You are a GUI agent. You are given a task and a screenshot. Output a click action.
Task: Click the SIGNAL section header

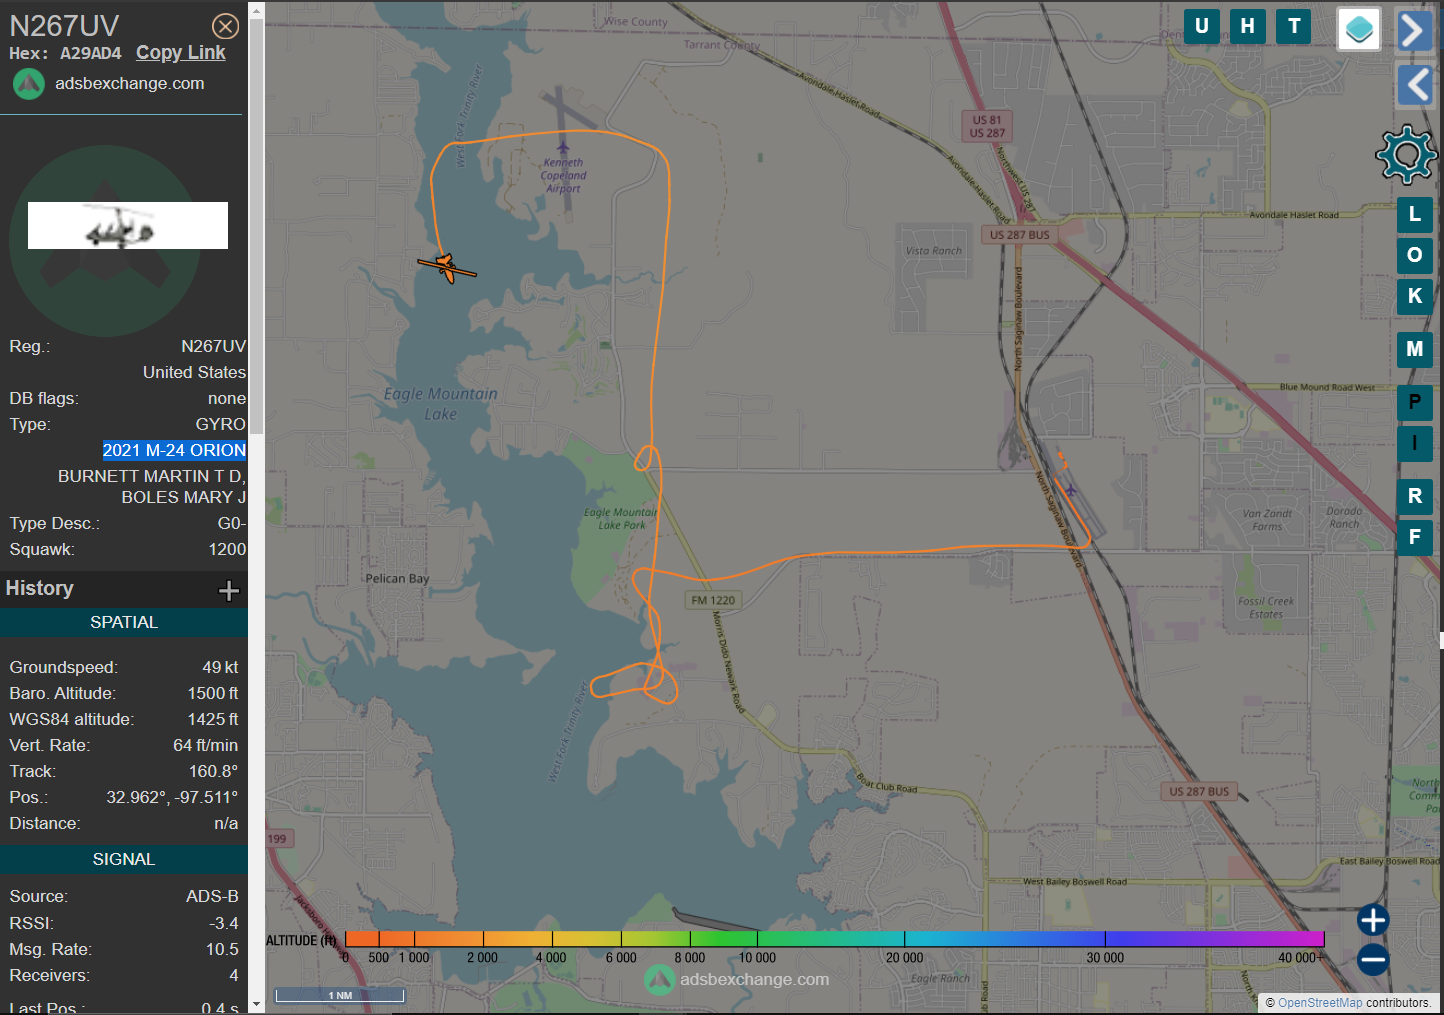click(x=124, y=859)
